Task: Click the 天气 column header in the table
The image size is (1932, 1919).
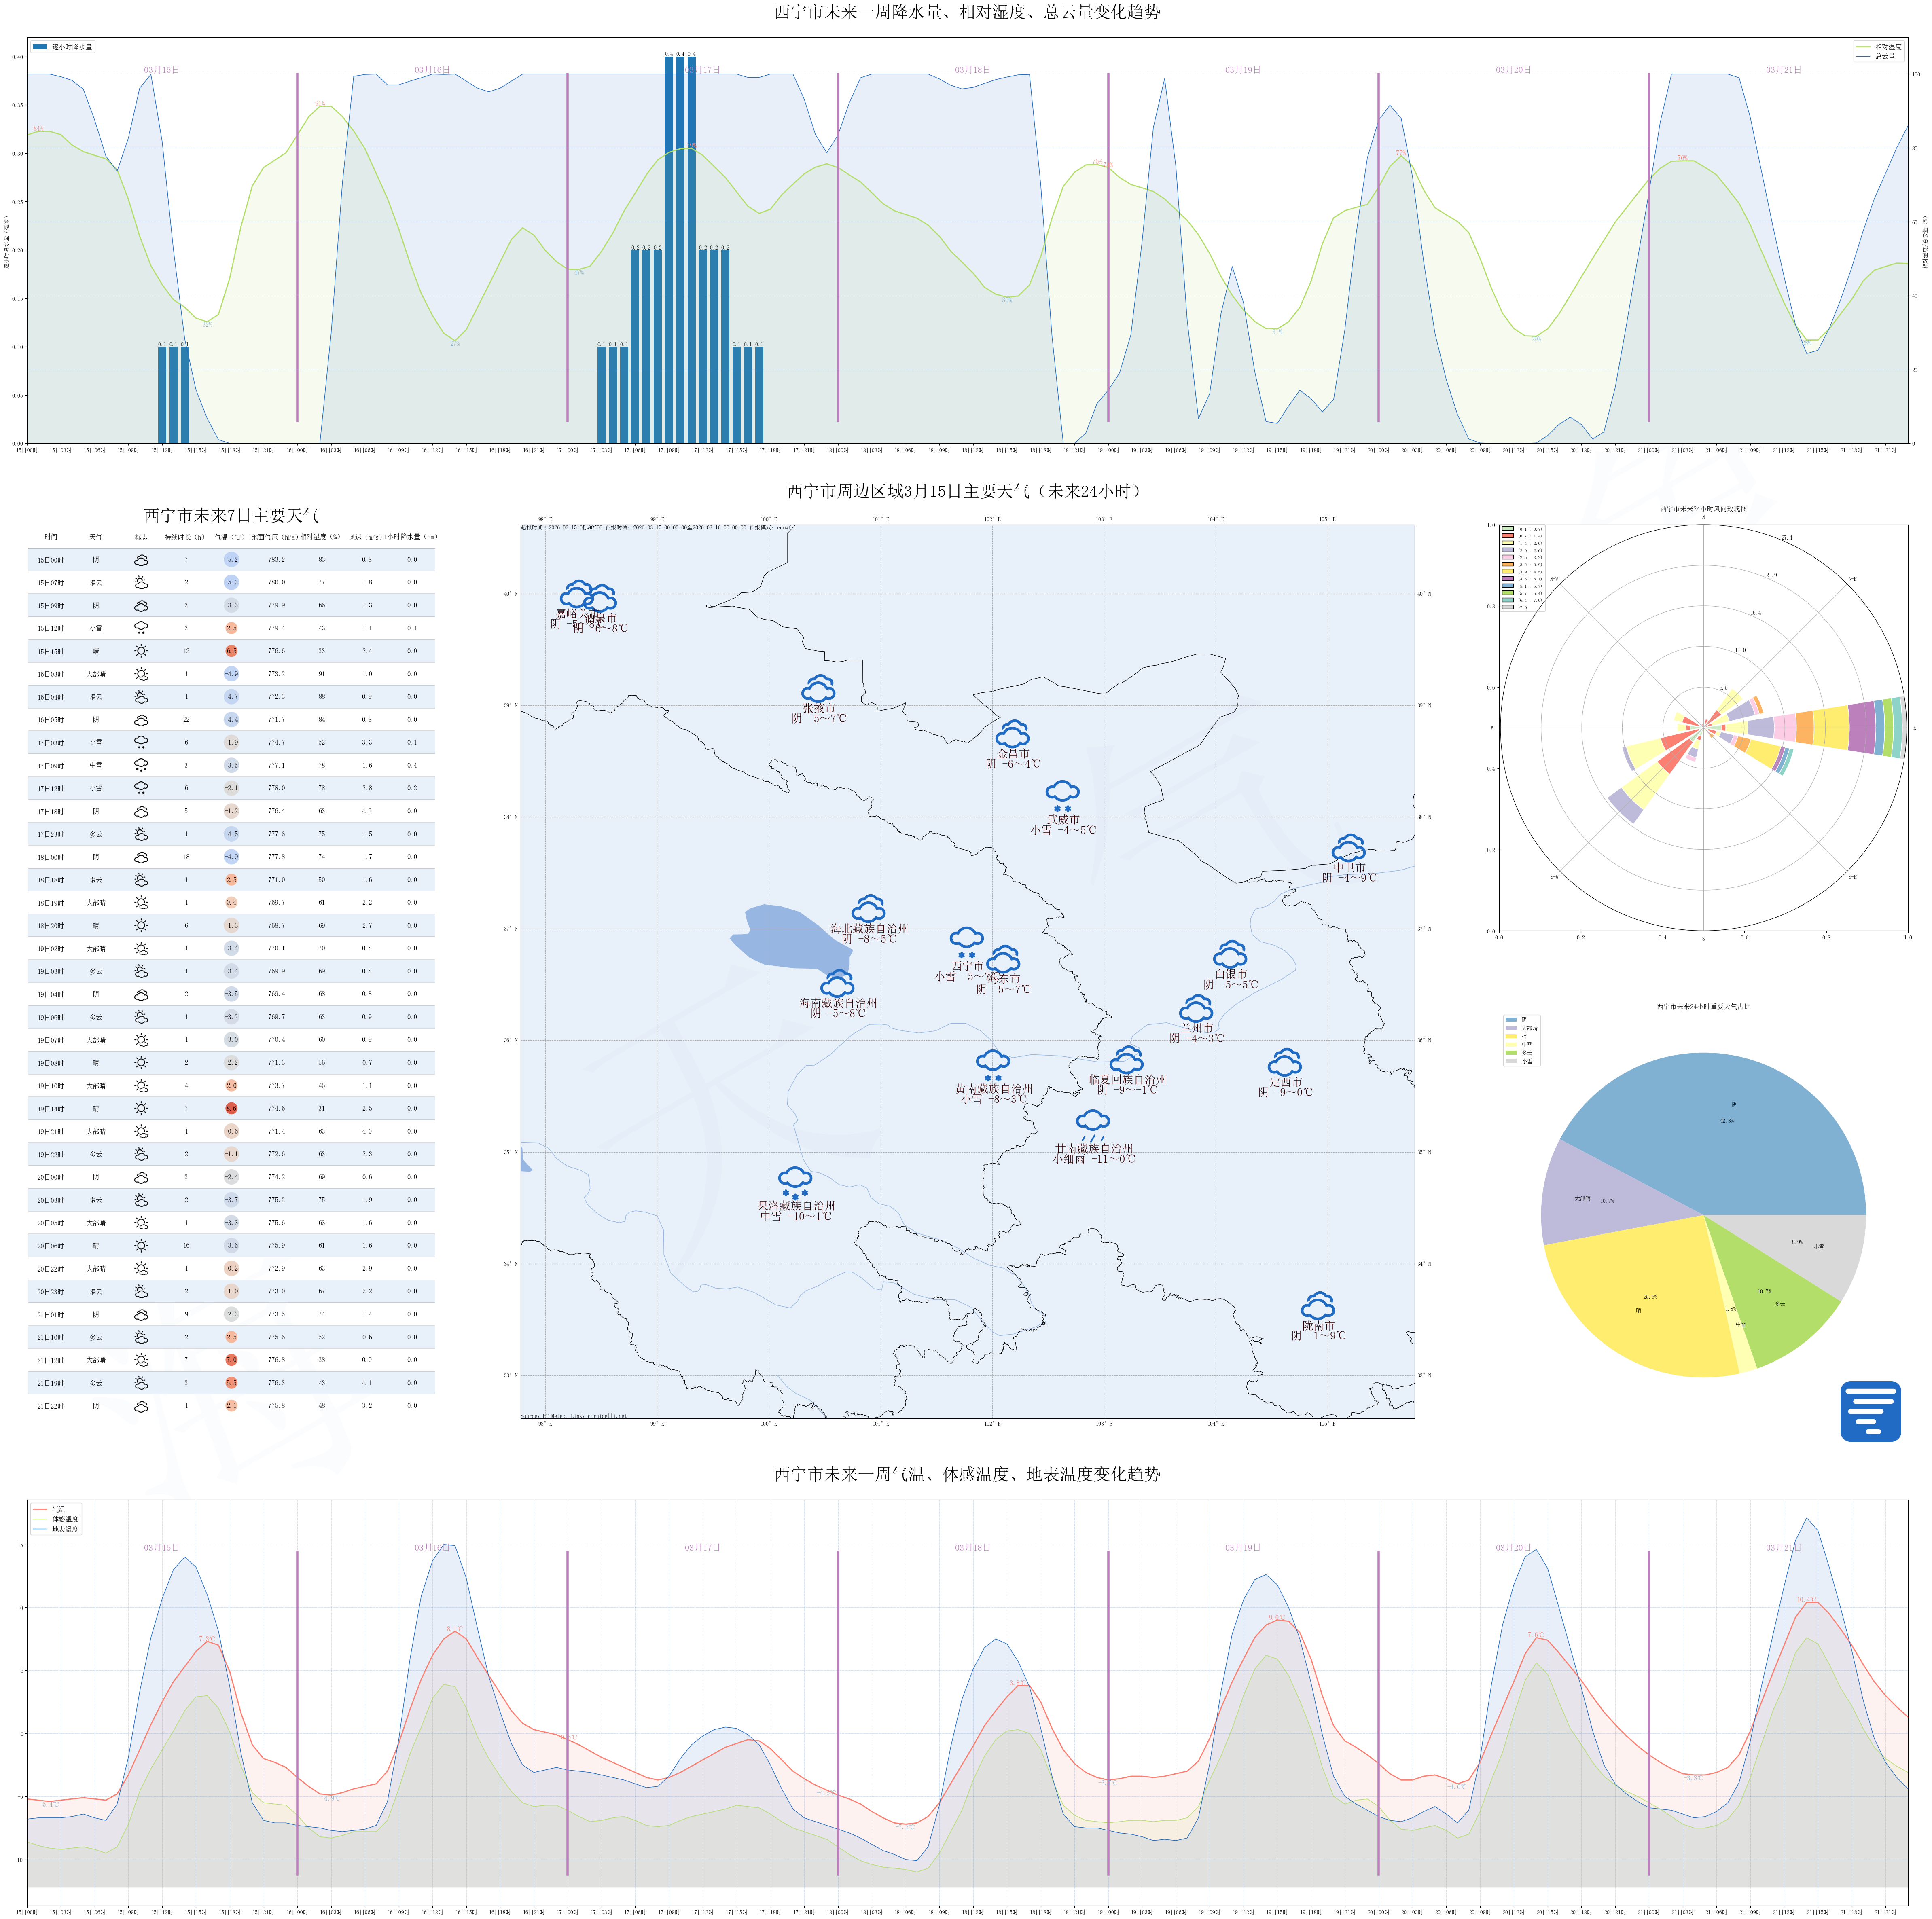Action: 96,537
